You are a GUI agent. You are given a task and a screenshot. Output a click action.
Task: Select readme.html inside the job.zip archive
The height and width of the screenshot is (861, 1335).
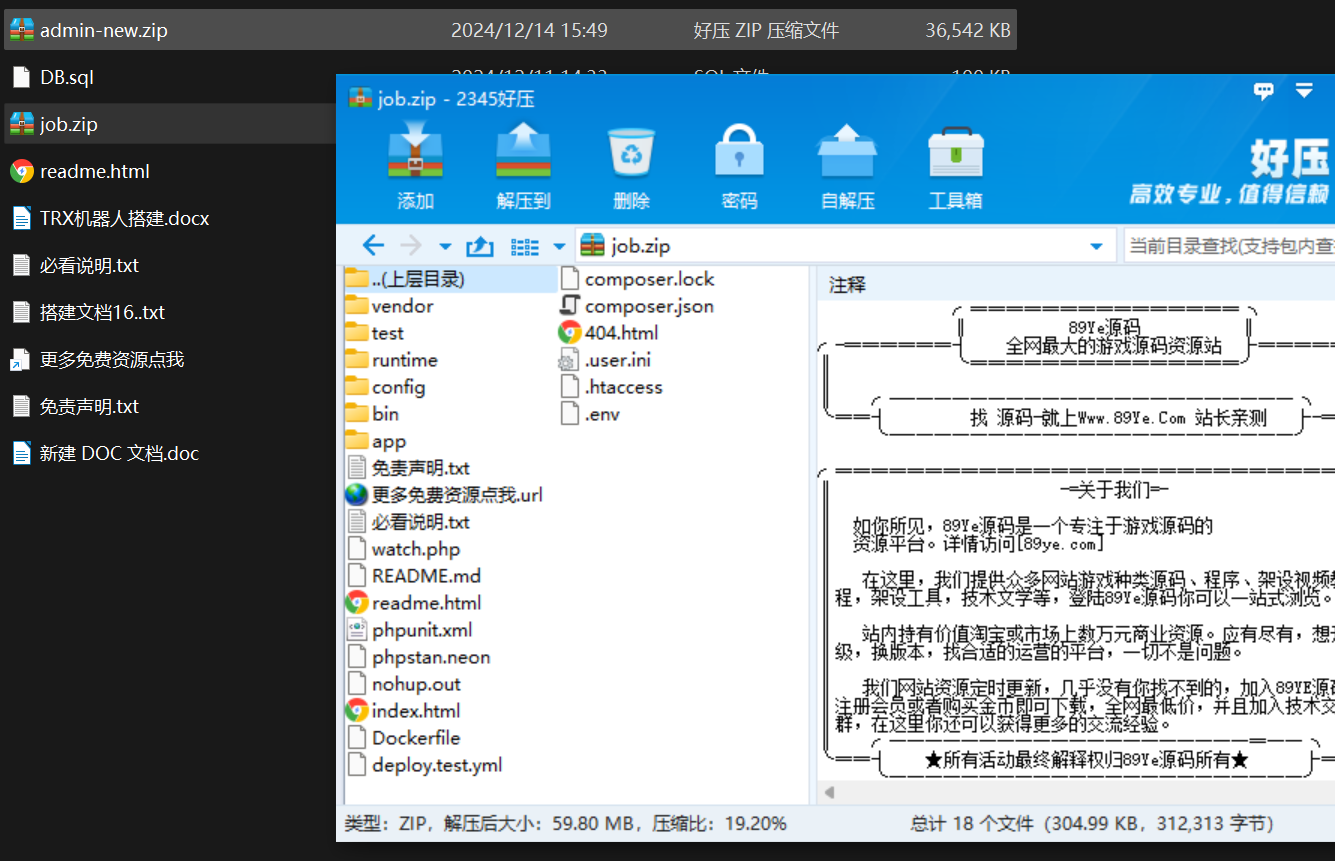coord(414,603)
